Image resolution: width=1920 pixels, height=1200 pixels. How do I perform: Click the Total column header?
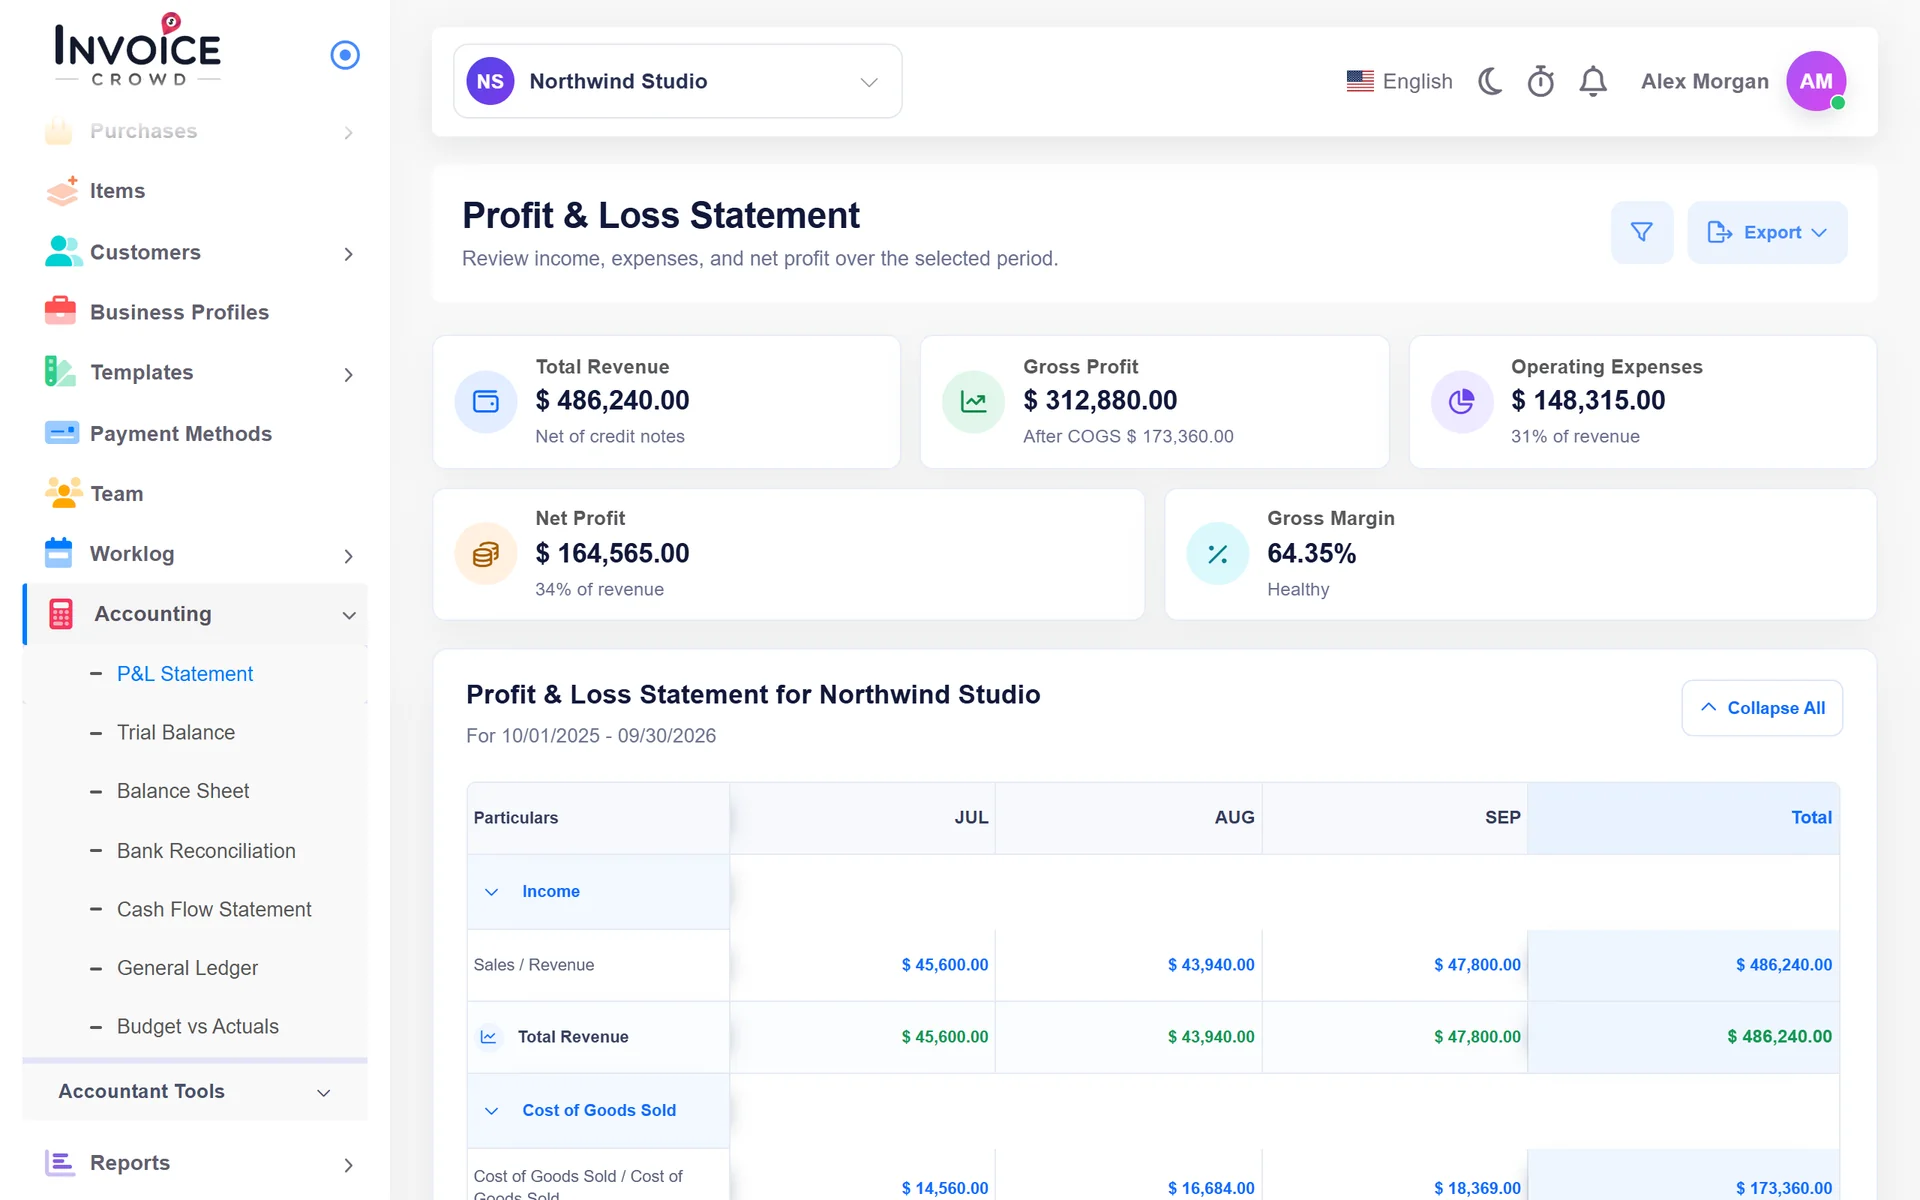click(1684, 818)
